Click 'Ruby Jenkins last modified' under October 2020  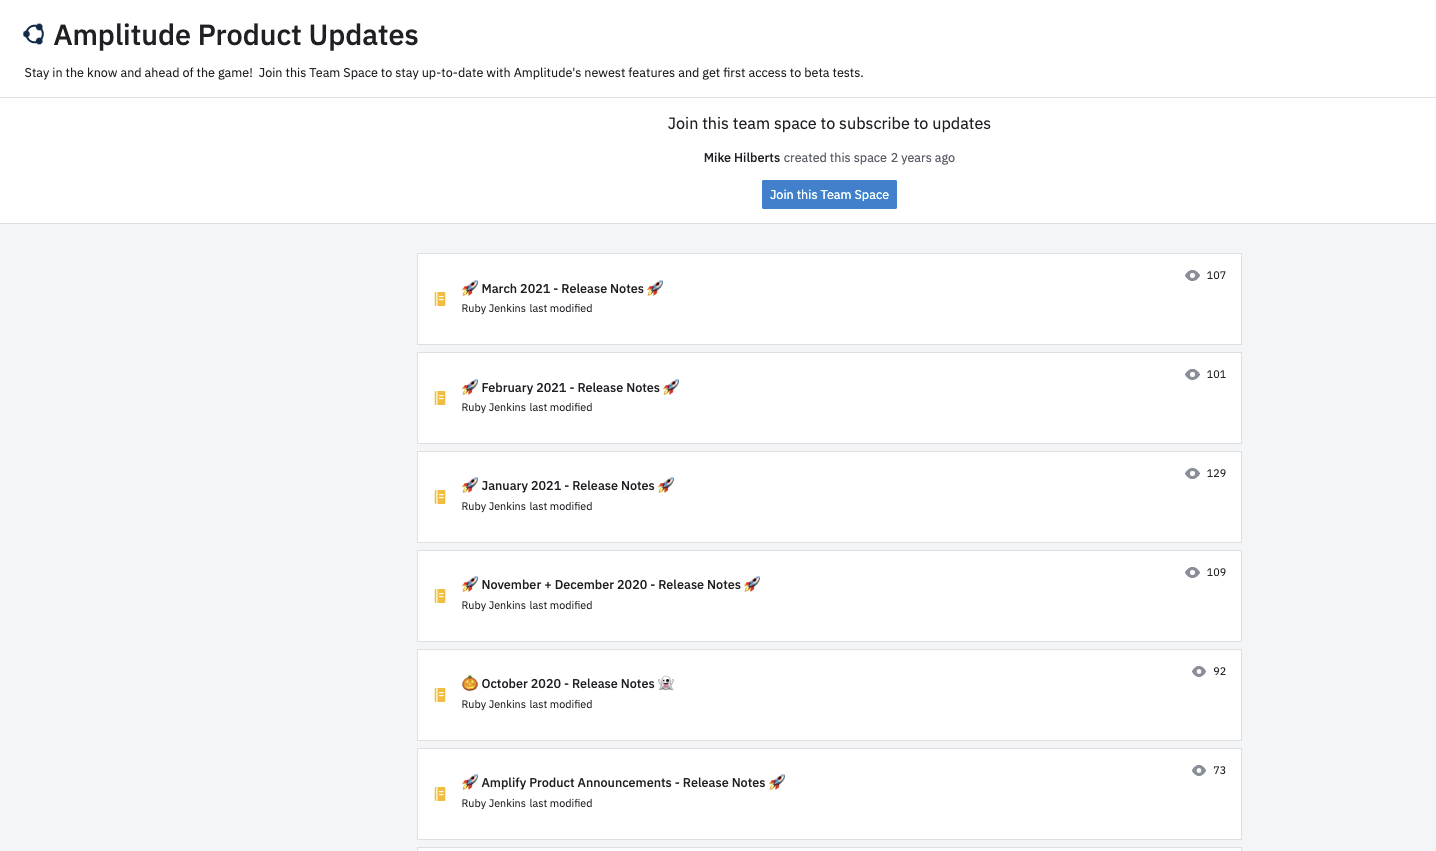click(527, 705)
